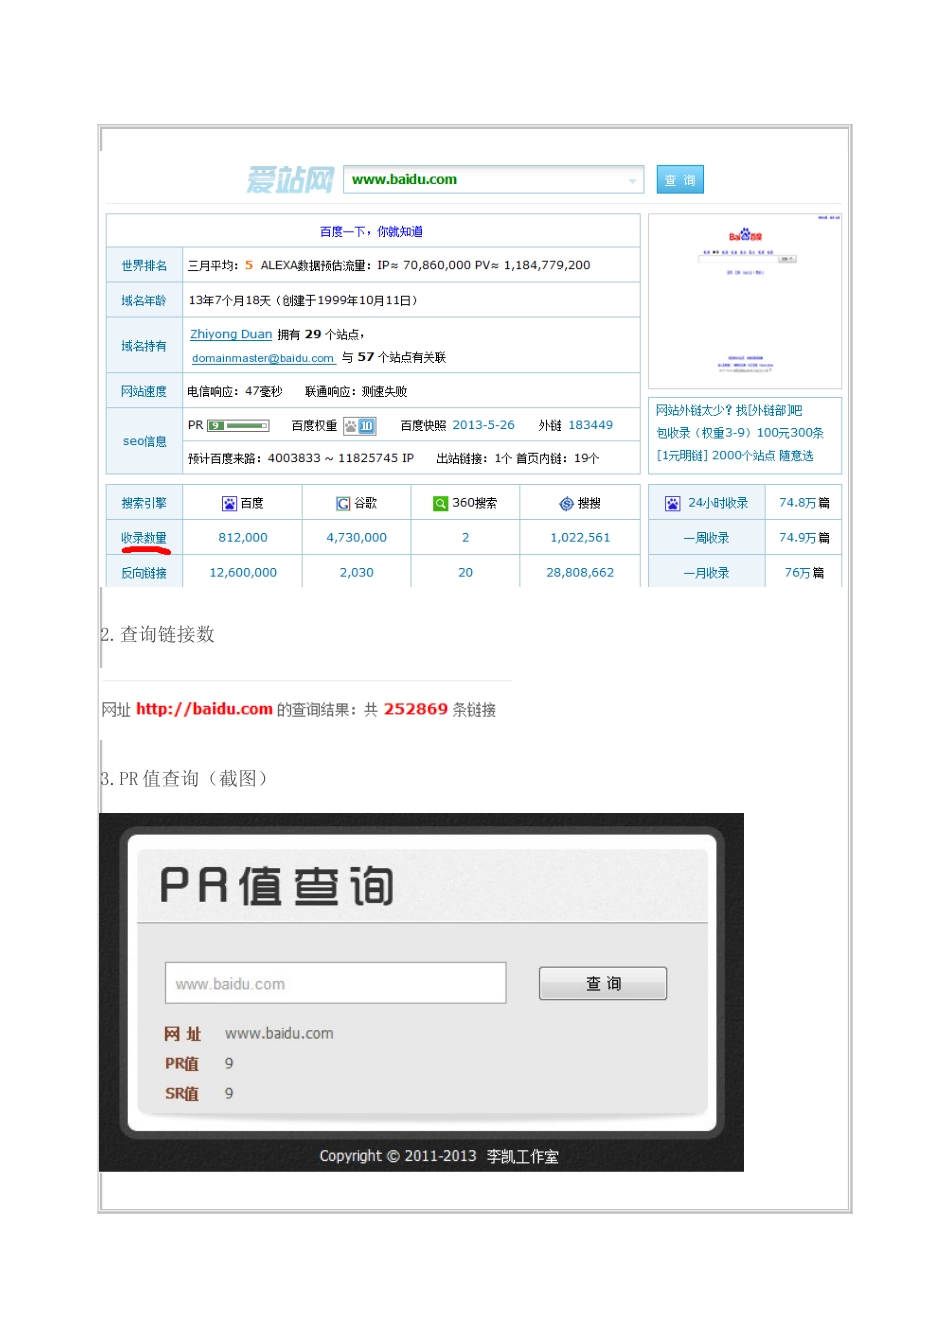Click the grey 查询 button in PR tool

(x=603, y=983)
